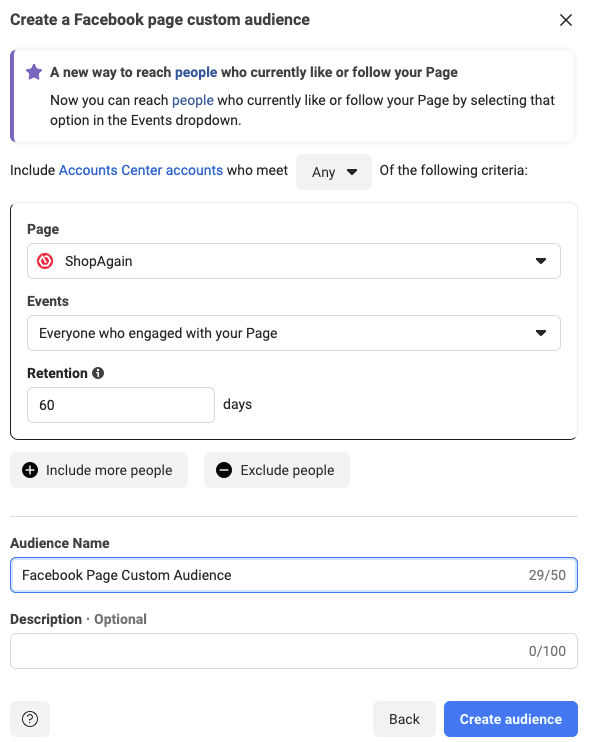This screenshot has height=742, width=590.
Task: Open the Accounts Center accounts link
Action: pyautogui.click(x=141, y=170)
